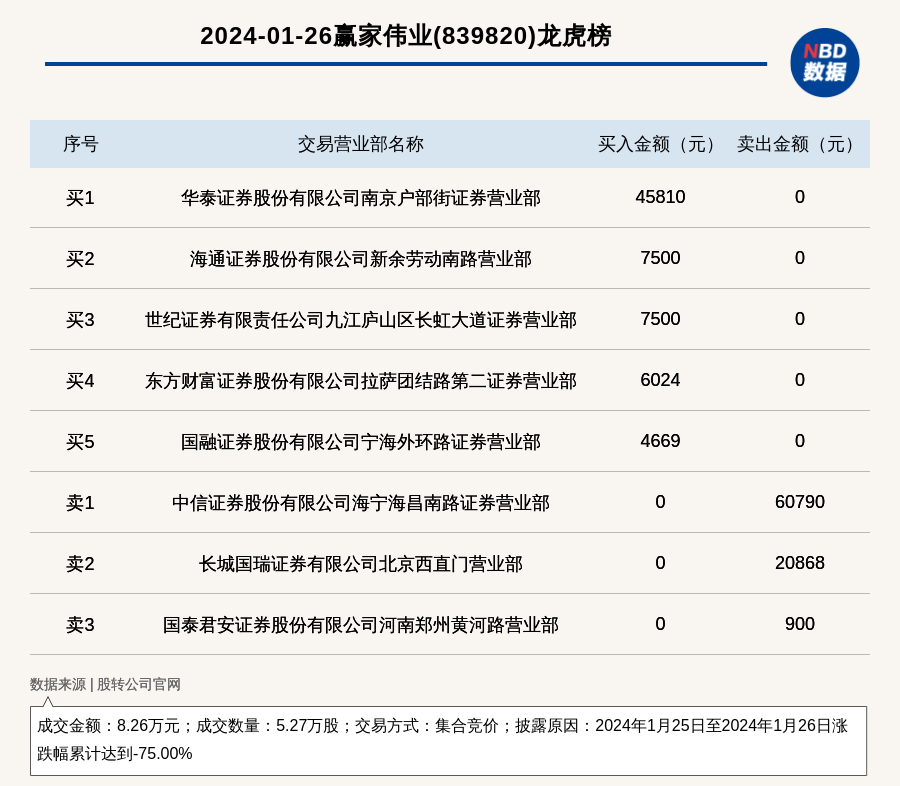Select the 买5 row label
Screen dimensions: 900x786
(80, 442)
